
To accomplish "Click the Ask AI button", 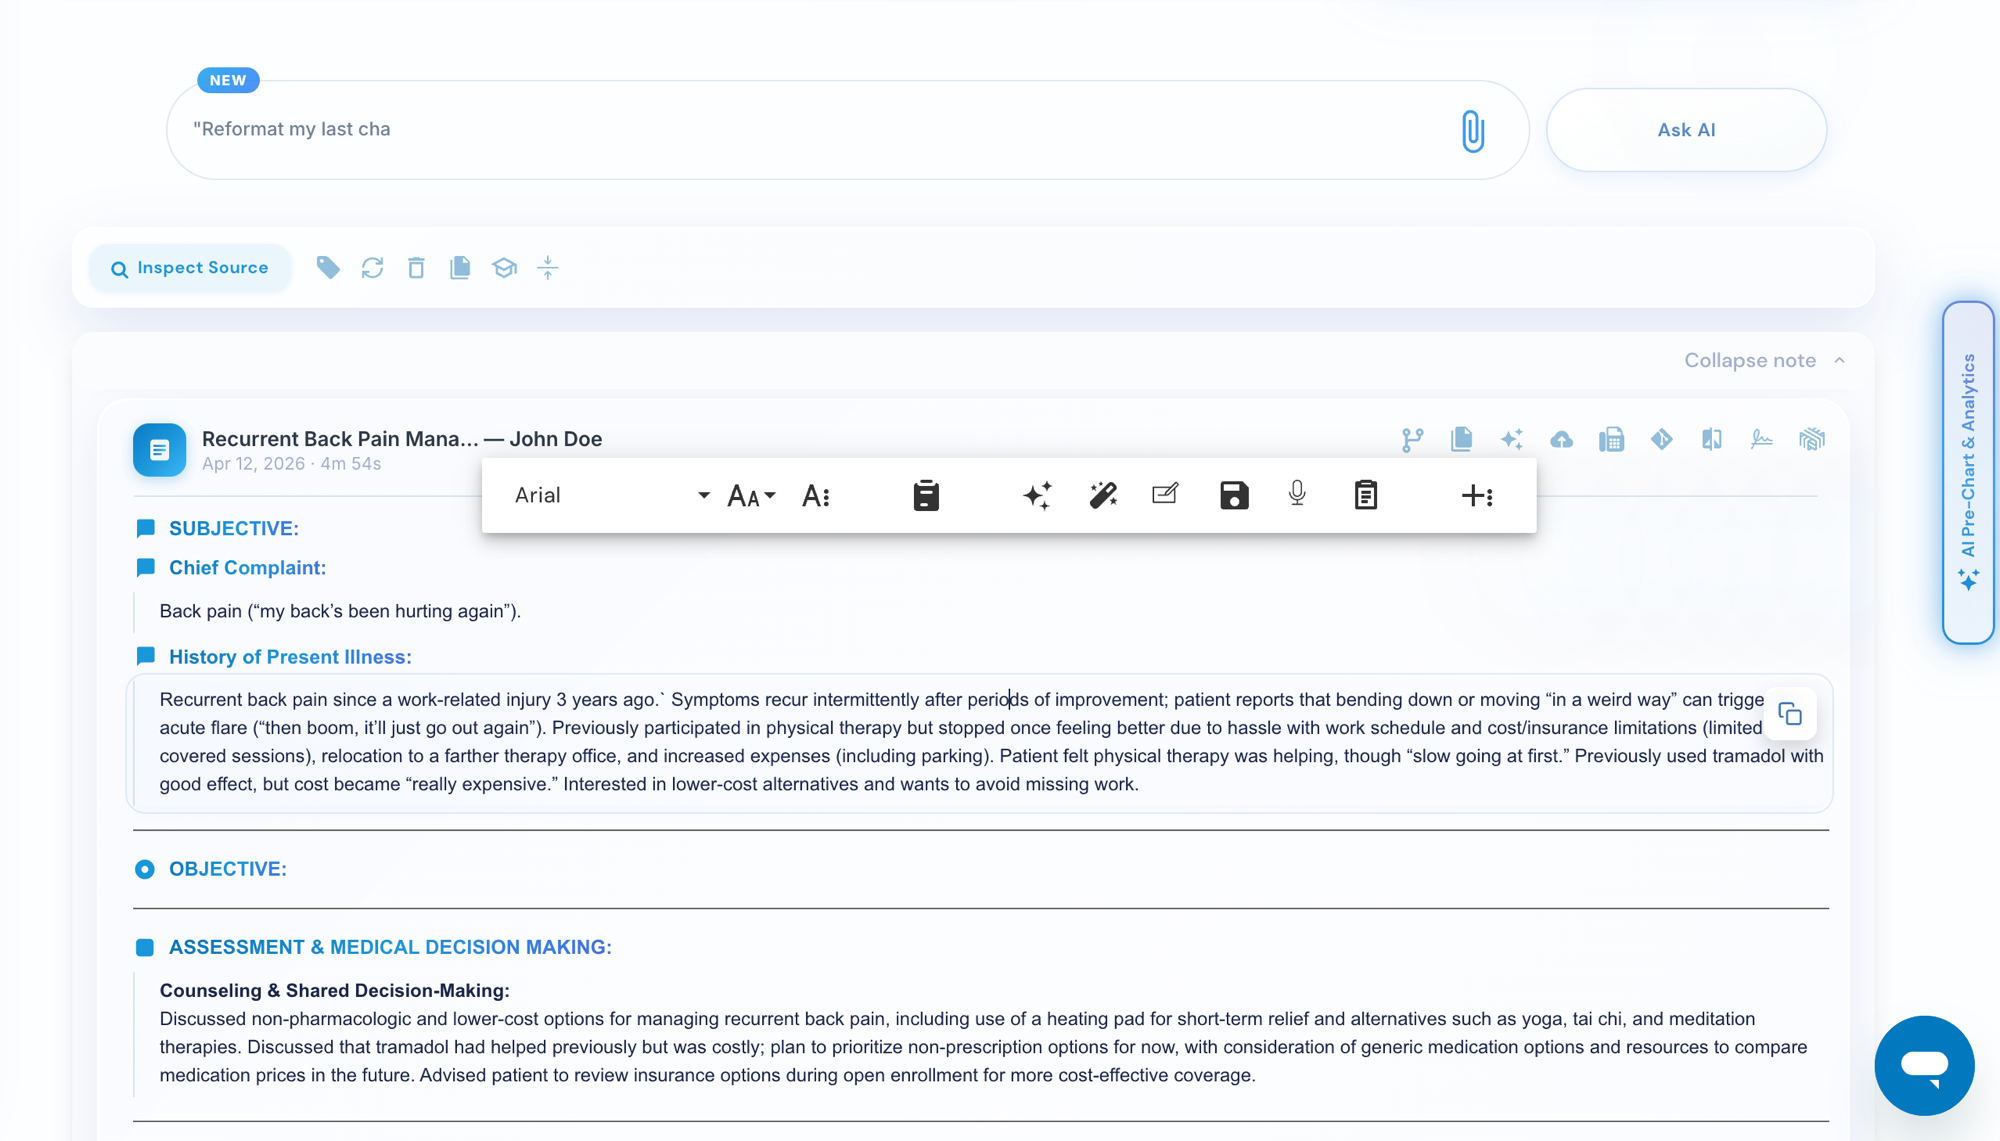I will pyautogui.click(x=1686, y=130).
